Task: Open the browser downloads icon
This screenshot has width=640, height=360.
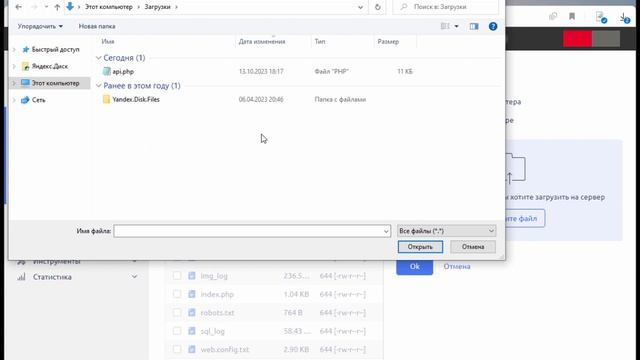Action: click(624, 17)
